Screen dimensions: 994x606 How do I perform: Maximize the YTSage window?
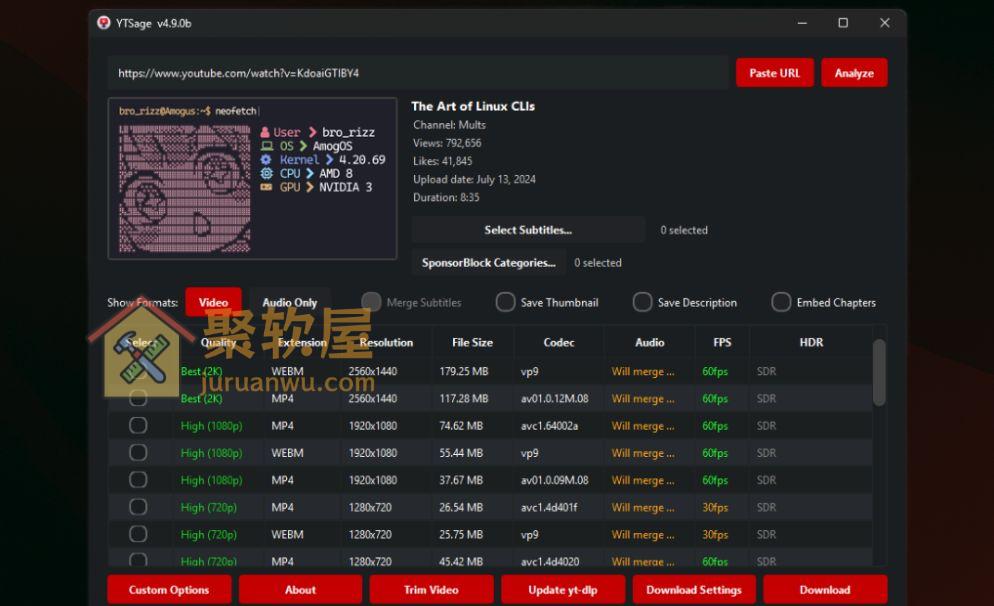tap(843, 23)
